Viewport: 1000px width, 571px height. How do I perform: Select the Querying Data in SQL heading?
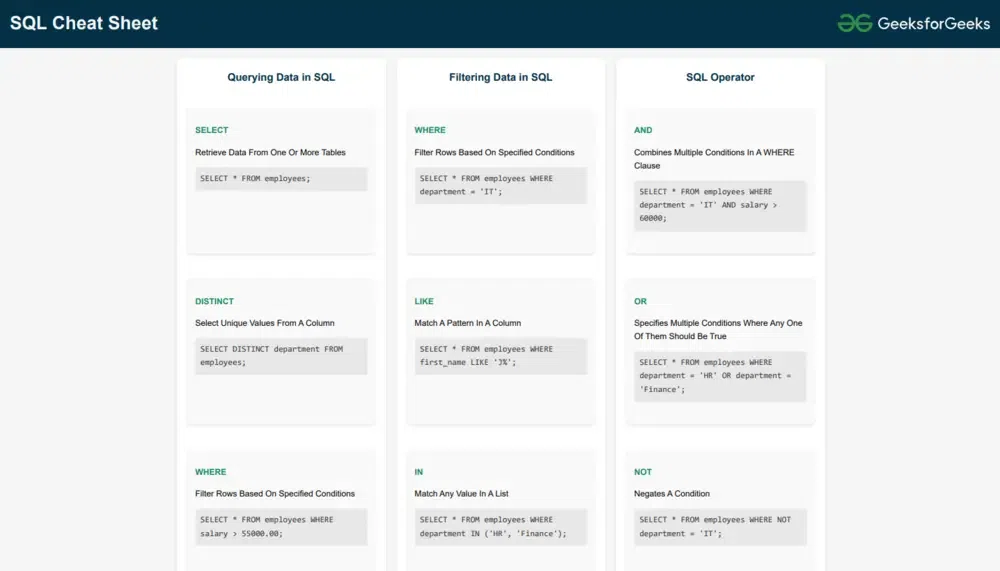click(x=281, y=77)
